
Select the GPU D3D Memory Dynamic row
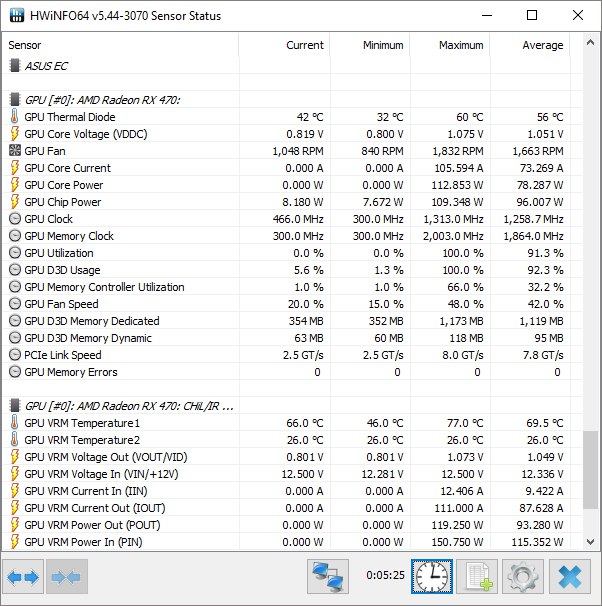coord(292,338)
